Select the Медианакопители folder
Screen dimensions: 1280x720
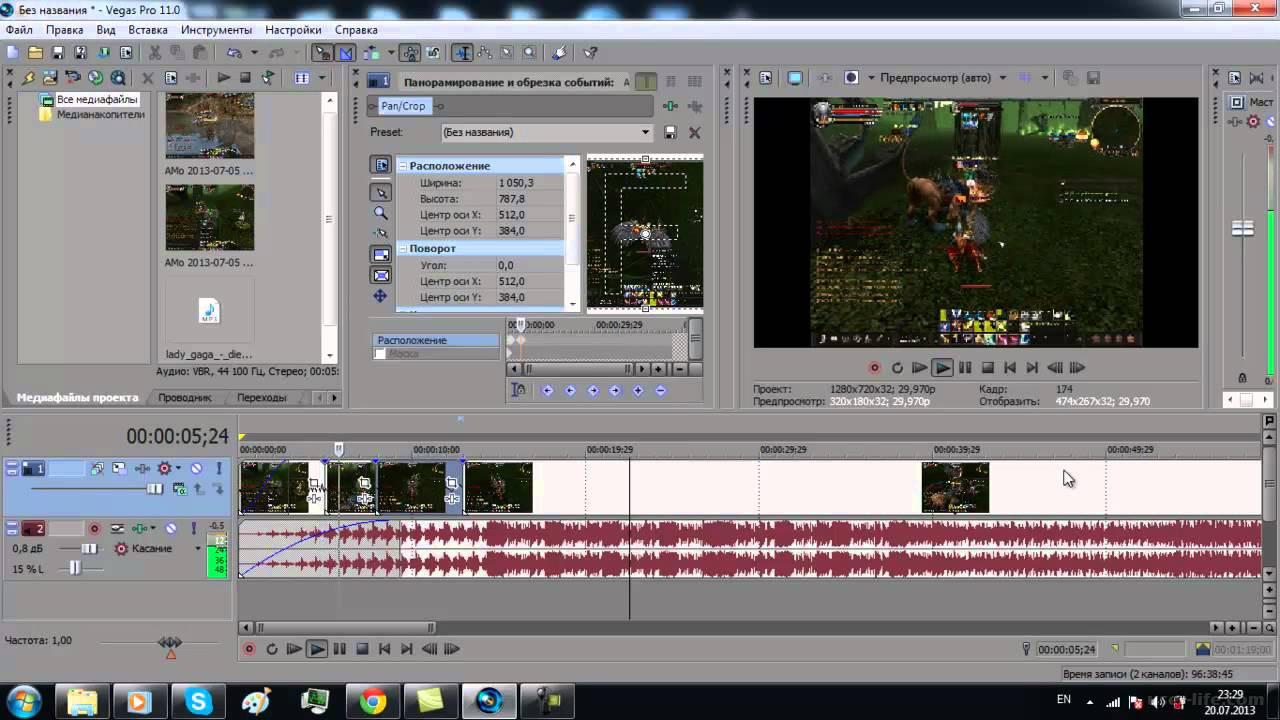100,114
